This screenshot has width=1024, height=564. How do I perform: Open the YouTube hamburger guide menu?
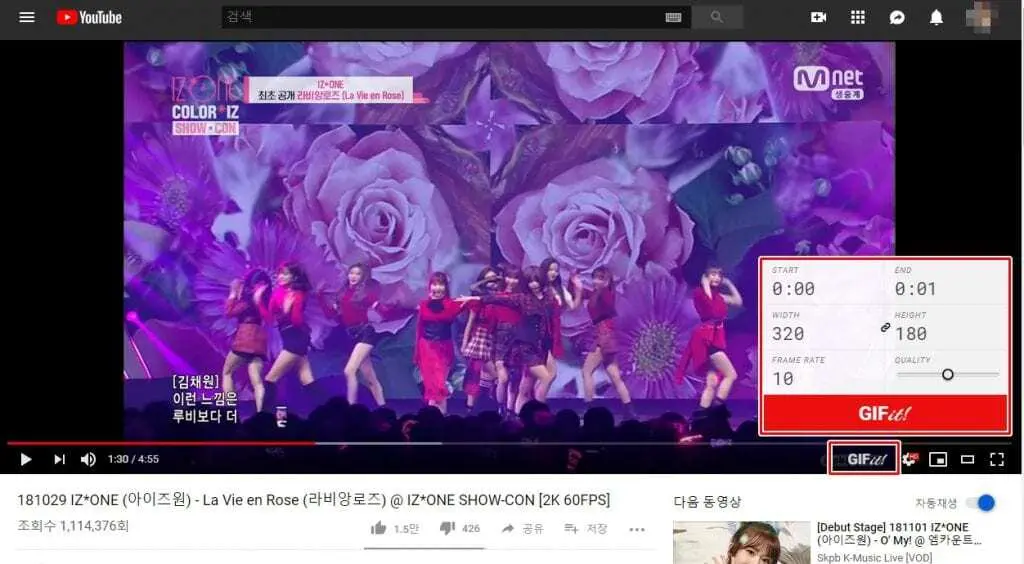[27, 17]
